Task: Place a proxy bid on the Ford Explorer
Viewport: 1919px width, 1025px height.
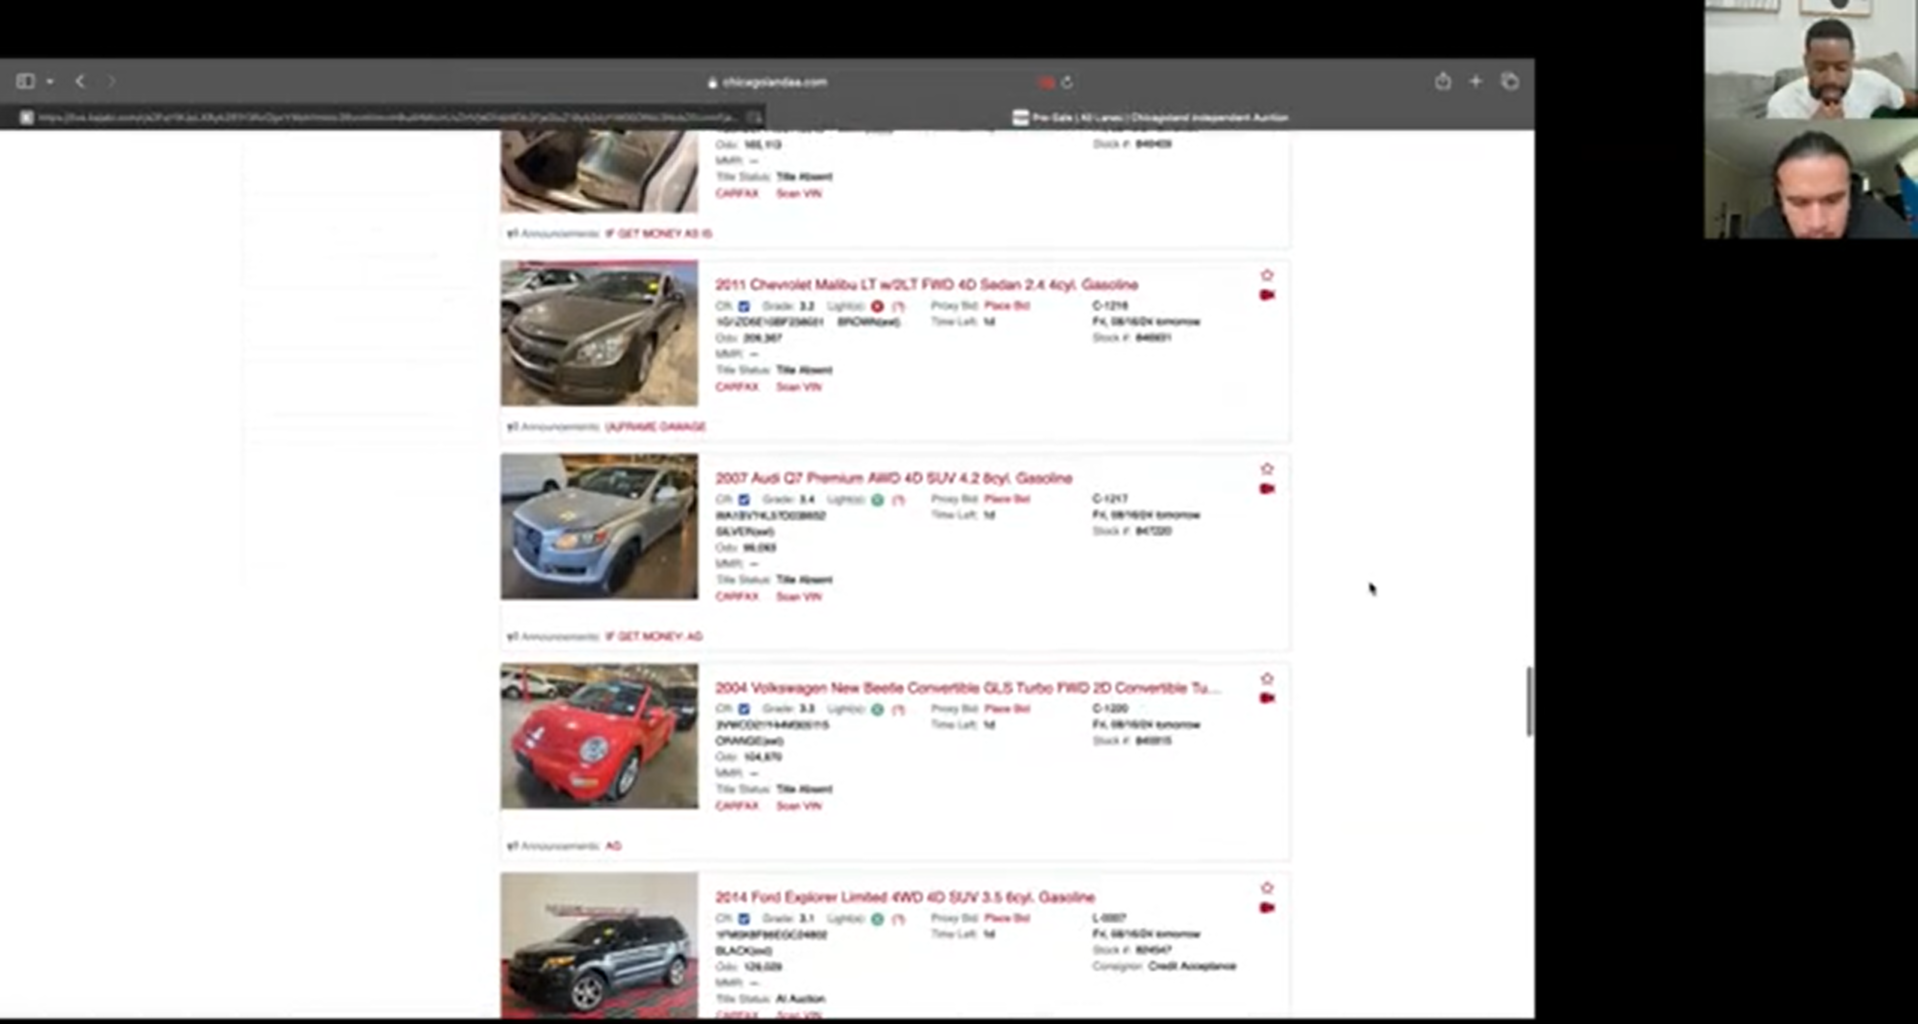Action: (x=1007, y=918)
